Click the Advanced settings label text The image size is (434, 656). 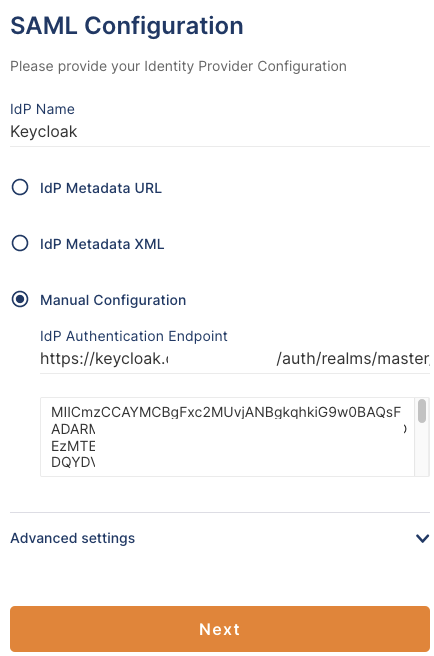[72, 538]
